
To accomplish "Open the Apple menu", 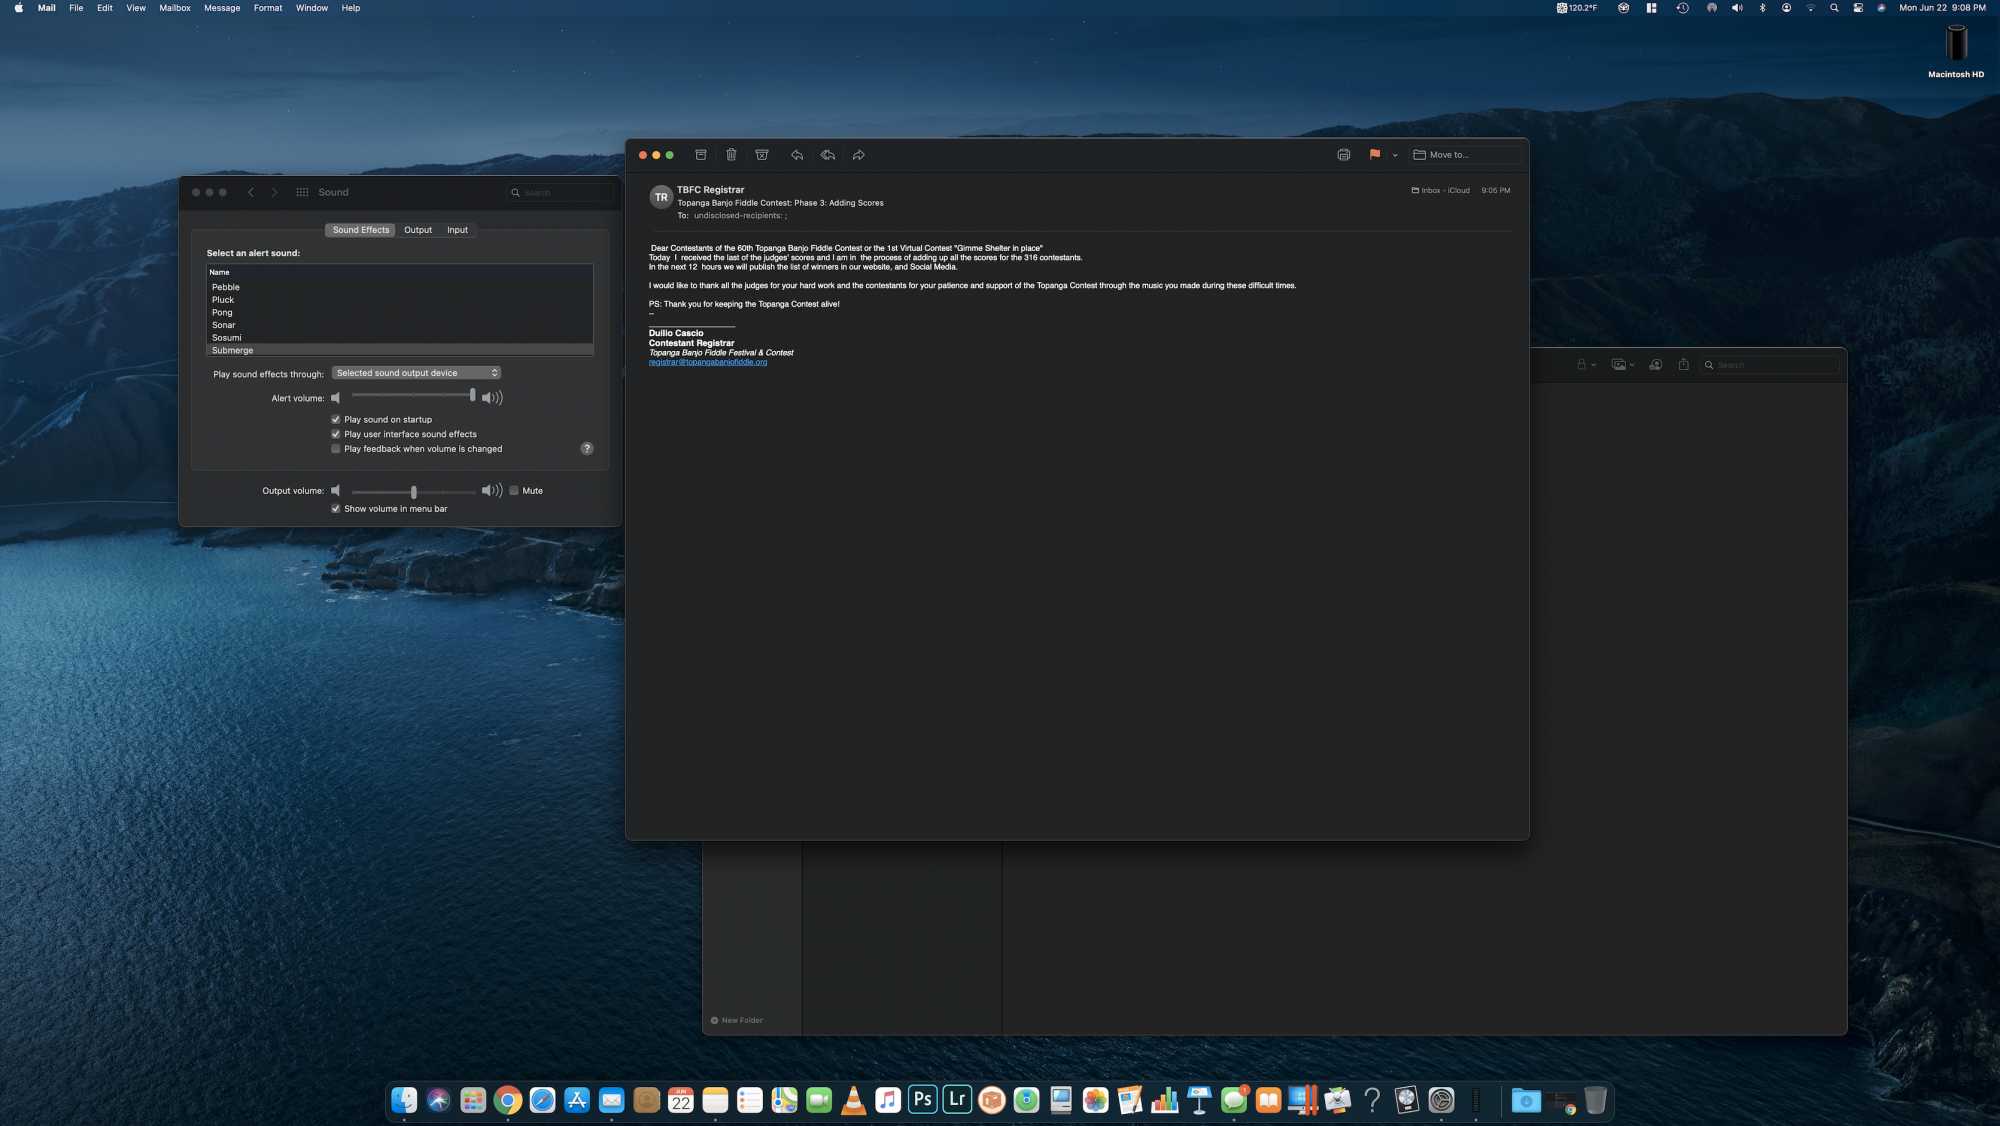I will pos(19,8).
